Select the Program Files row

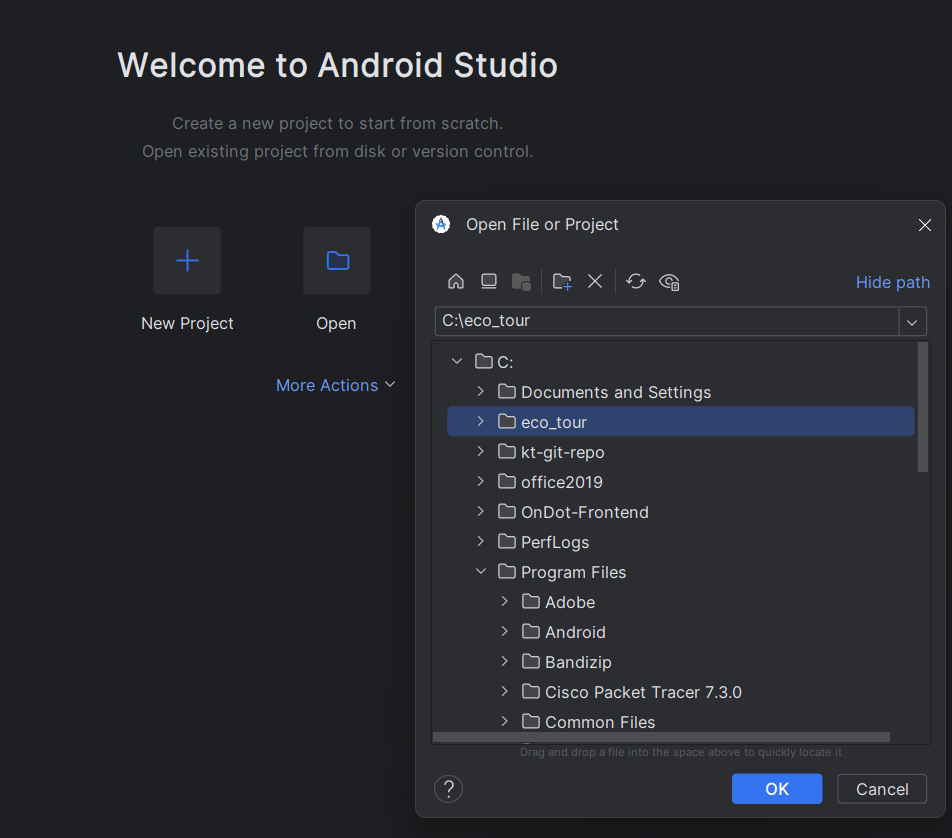click(x=681, y=572)
